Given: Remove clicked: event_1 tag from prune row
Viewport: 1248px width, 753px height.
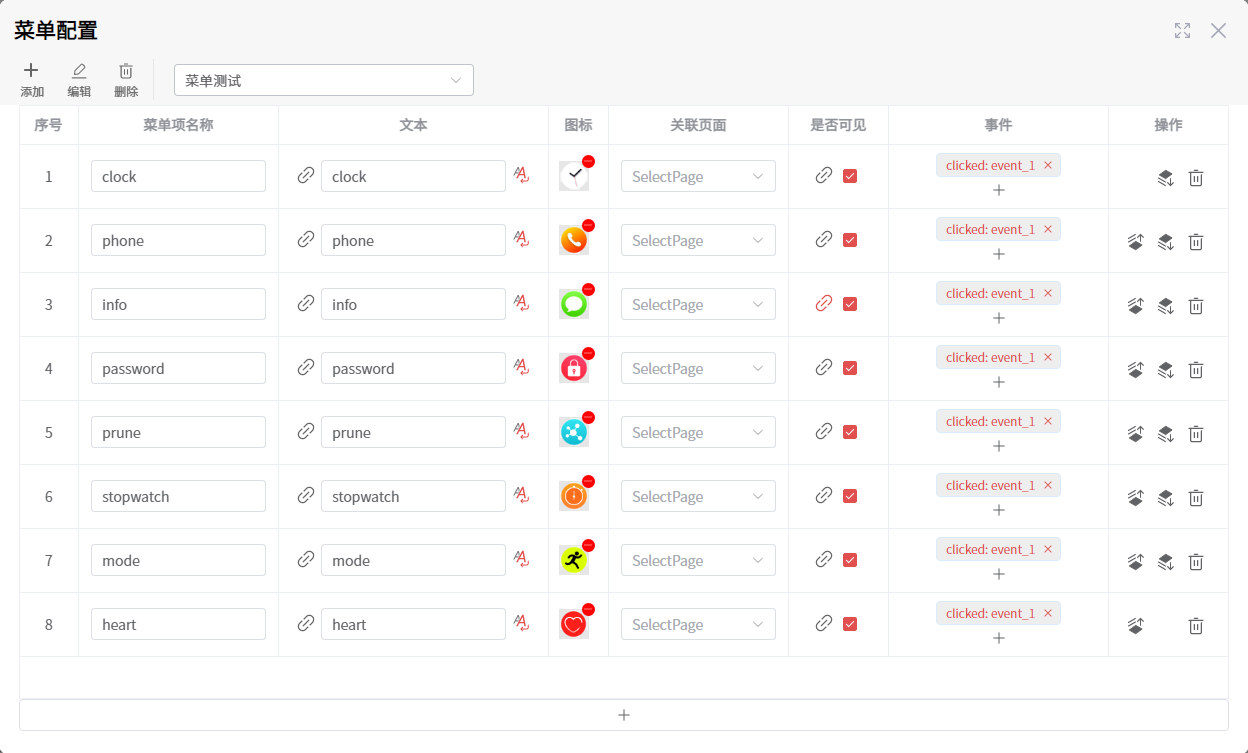Looking at the screenshot, I should pyautogui.click(x=1048, y=421).
